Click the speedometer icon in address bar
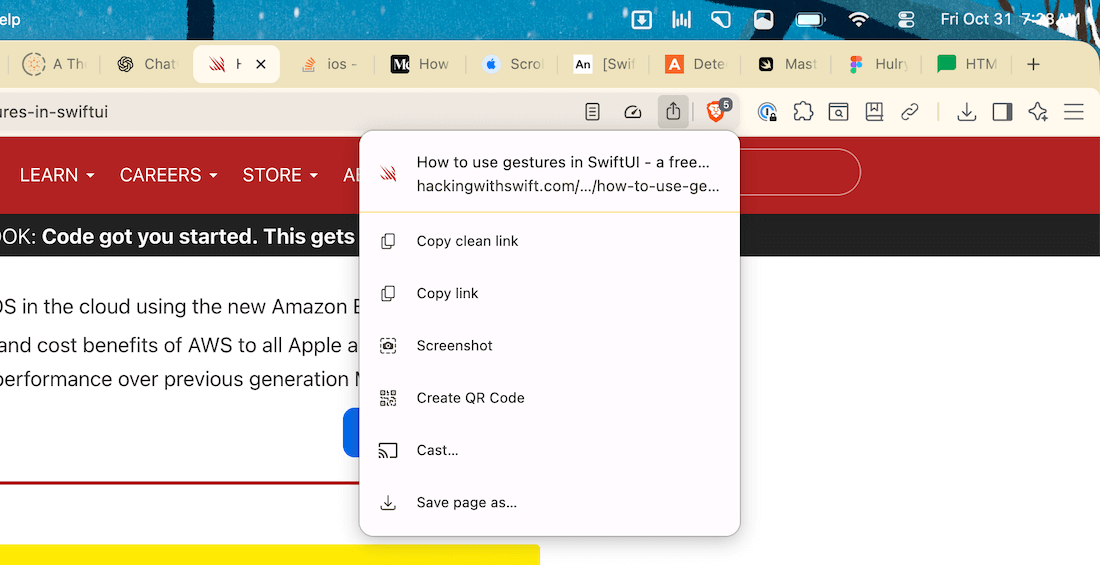This screenshot has height=565, width=1100. point(632,112)
